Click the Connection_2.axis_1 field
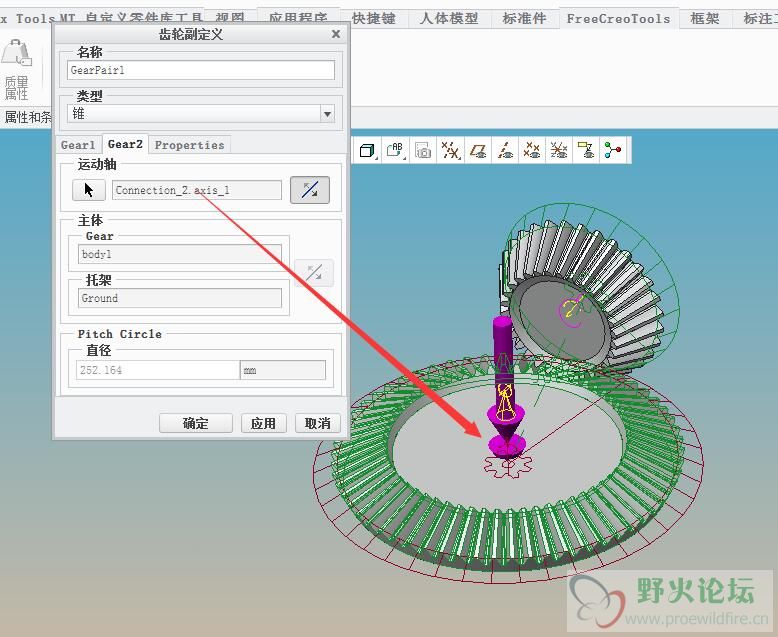The width and height of the screenshot is (778, 637). click(x=196, y=190)
